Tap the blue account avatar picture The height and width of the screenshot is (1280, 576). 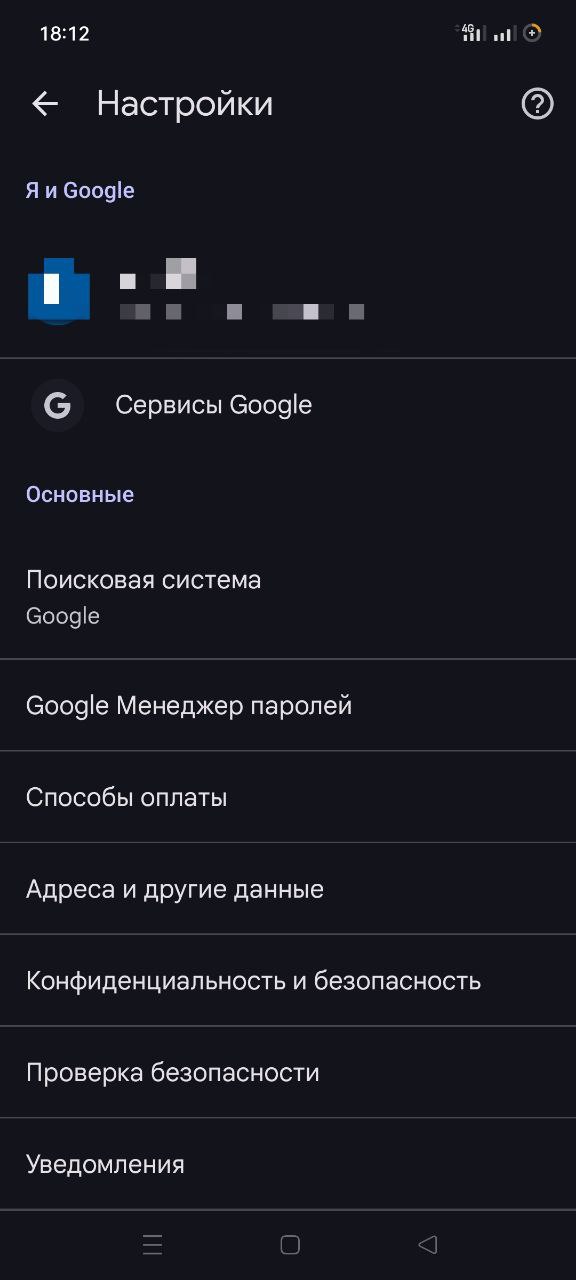(59, 290)
